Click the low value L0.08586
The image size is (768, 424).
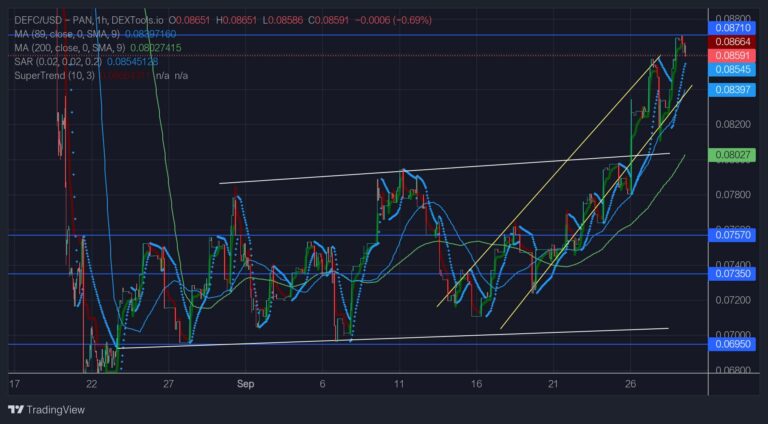283,20
